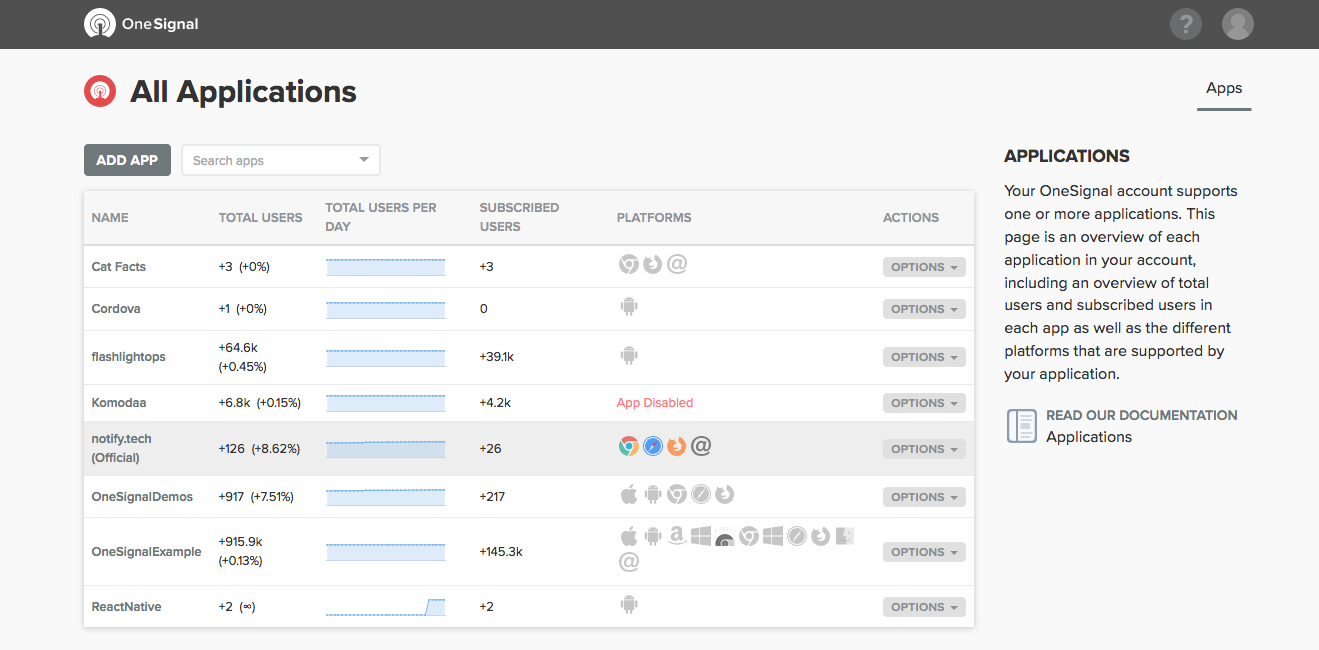Click the Apple icon in OneSignalExample row
Viewport: 1319px width, 650px height.
[x=629, y=536]
